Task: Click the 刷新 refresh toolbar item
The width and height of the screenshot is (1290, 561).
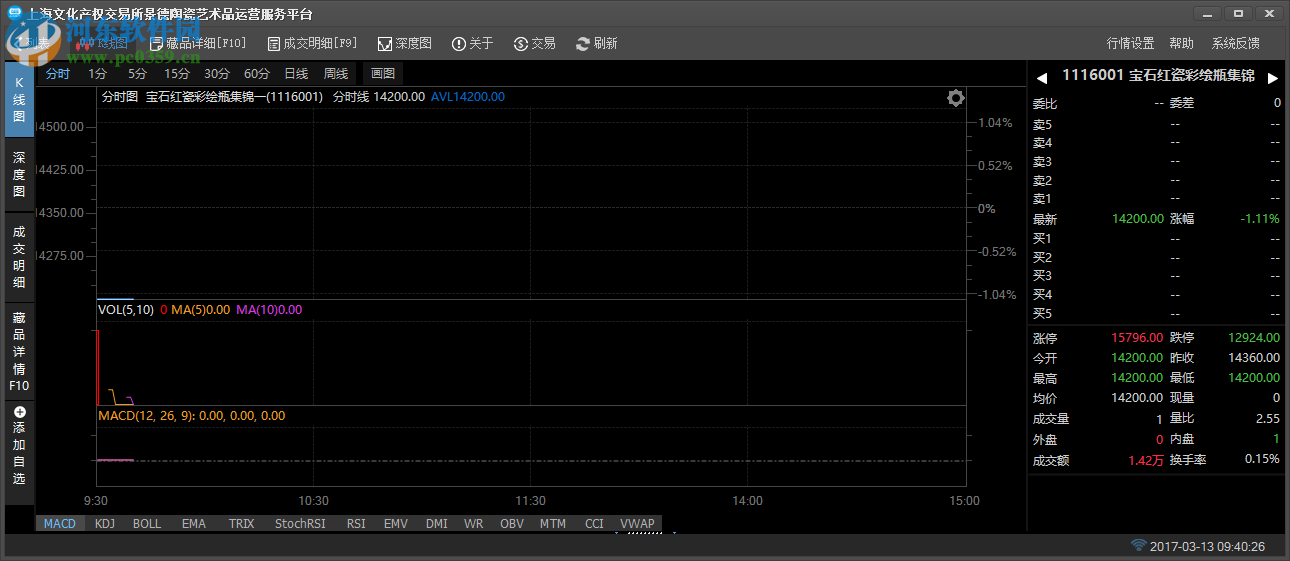Action: coord(596,44)
